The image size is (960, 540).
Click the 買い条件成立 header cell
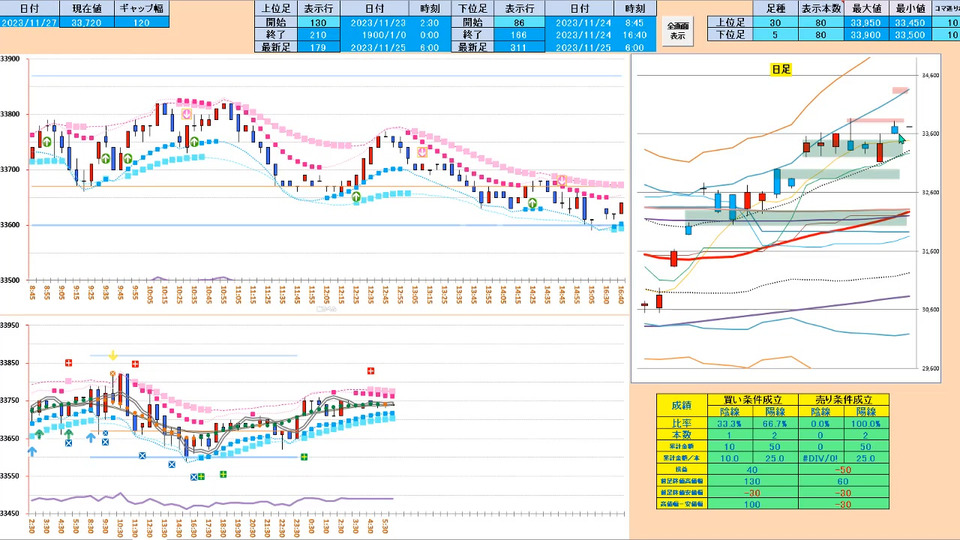752,399
